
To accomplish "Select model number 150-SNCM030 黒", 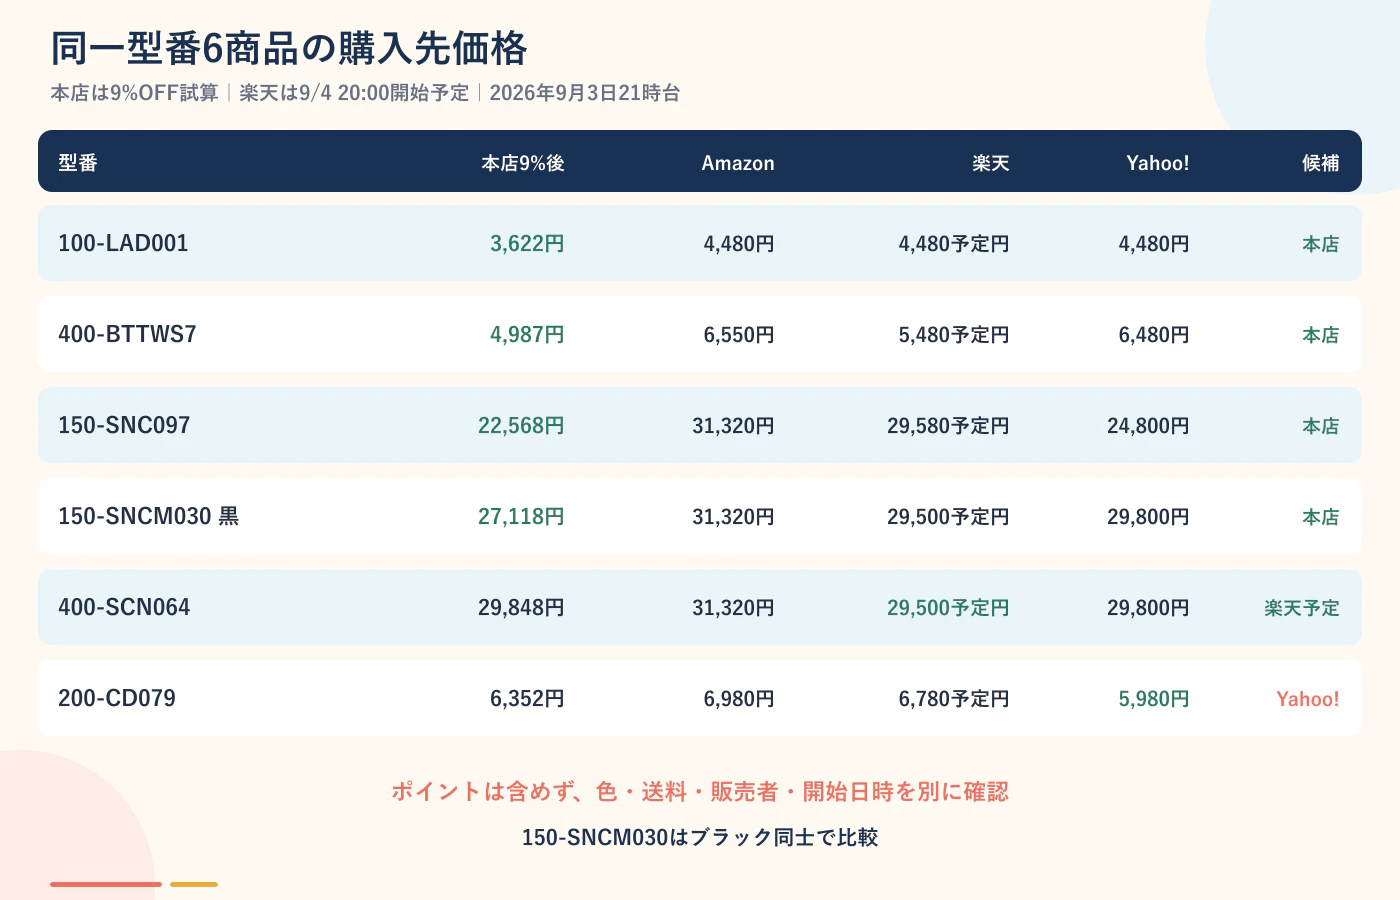I will pos(149,516).
